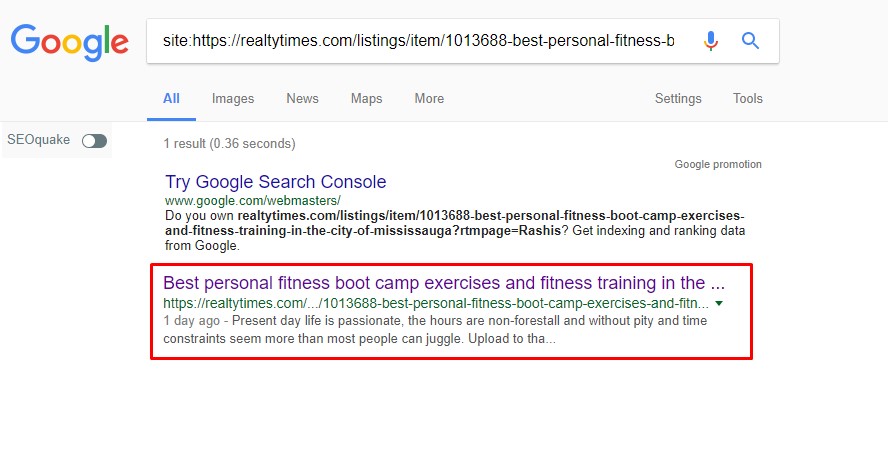This screenshot has height=473, width=888.
Task: Open the More search categories menu
Action: pos(429,98)
